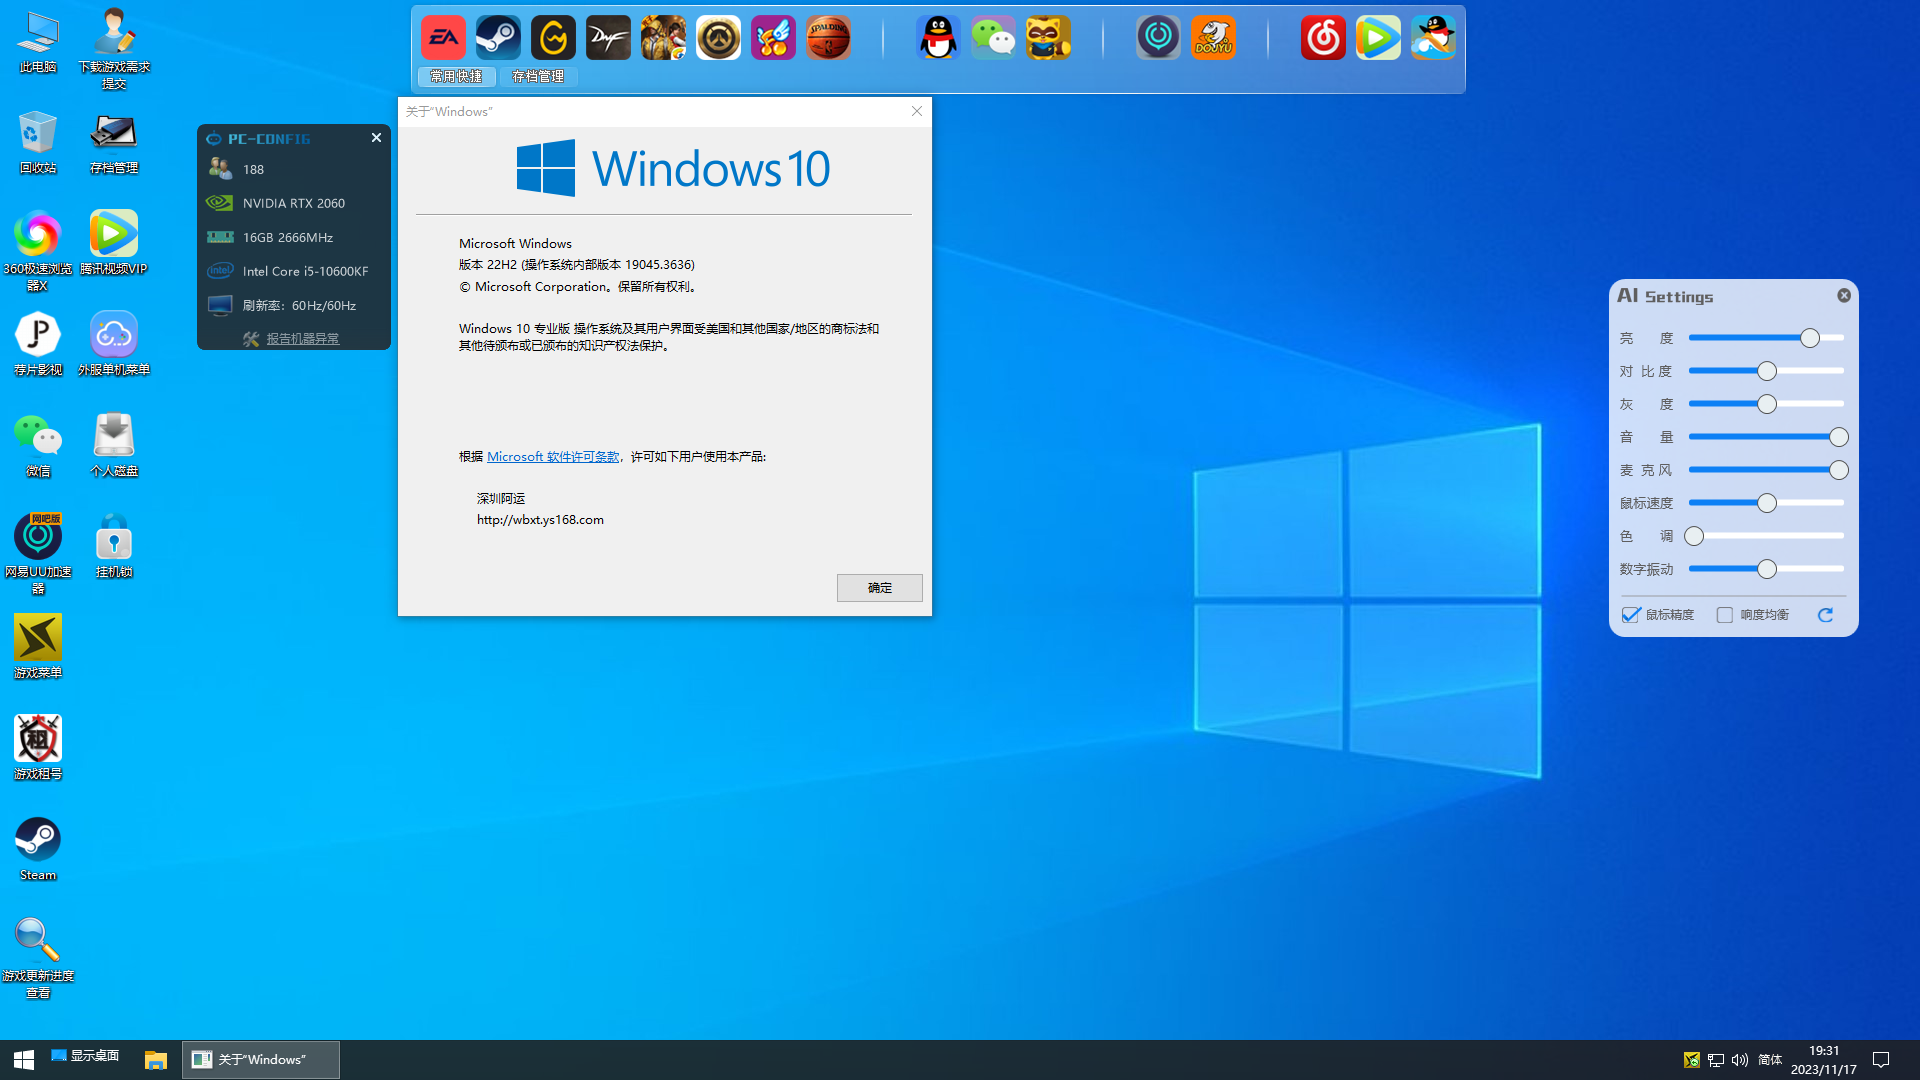
Task: Open the notification center icon
Action: 1881,1060
